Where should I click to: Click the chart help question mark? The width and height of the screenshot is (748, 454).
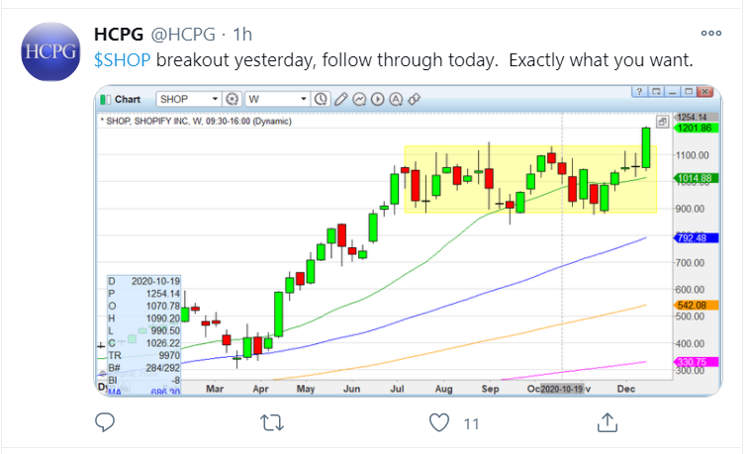click(x=639, y=92)
